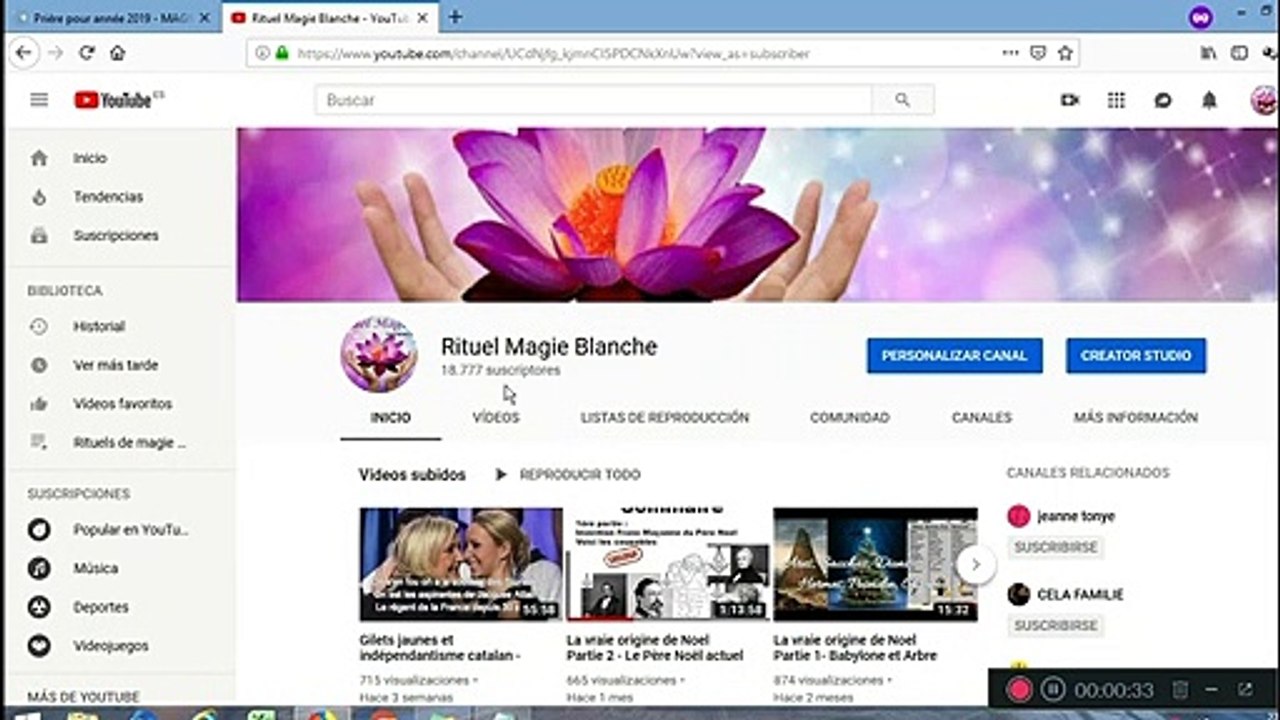Open the LISTAS DE REPRODUCCIÓN tab
Screen dimensions: 1280x720
[x=665, y=418]
